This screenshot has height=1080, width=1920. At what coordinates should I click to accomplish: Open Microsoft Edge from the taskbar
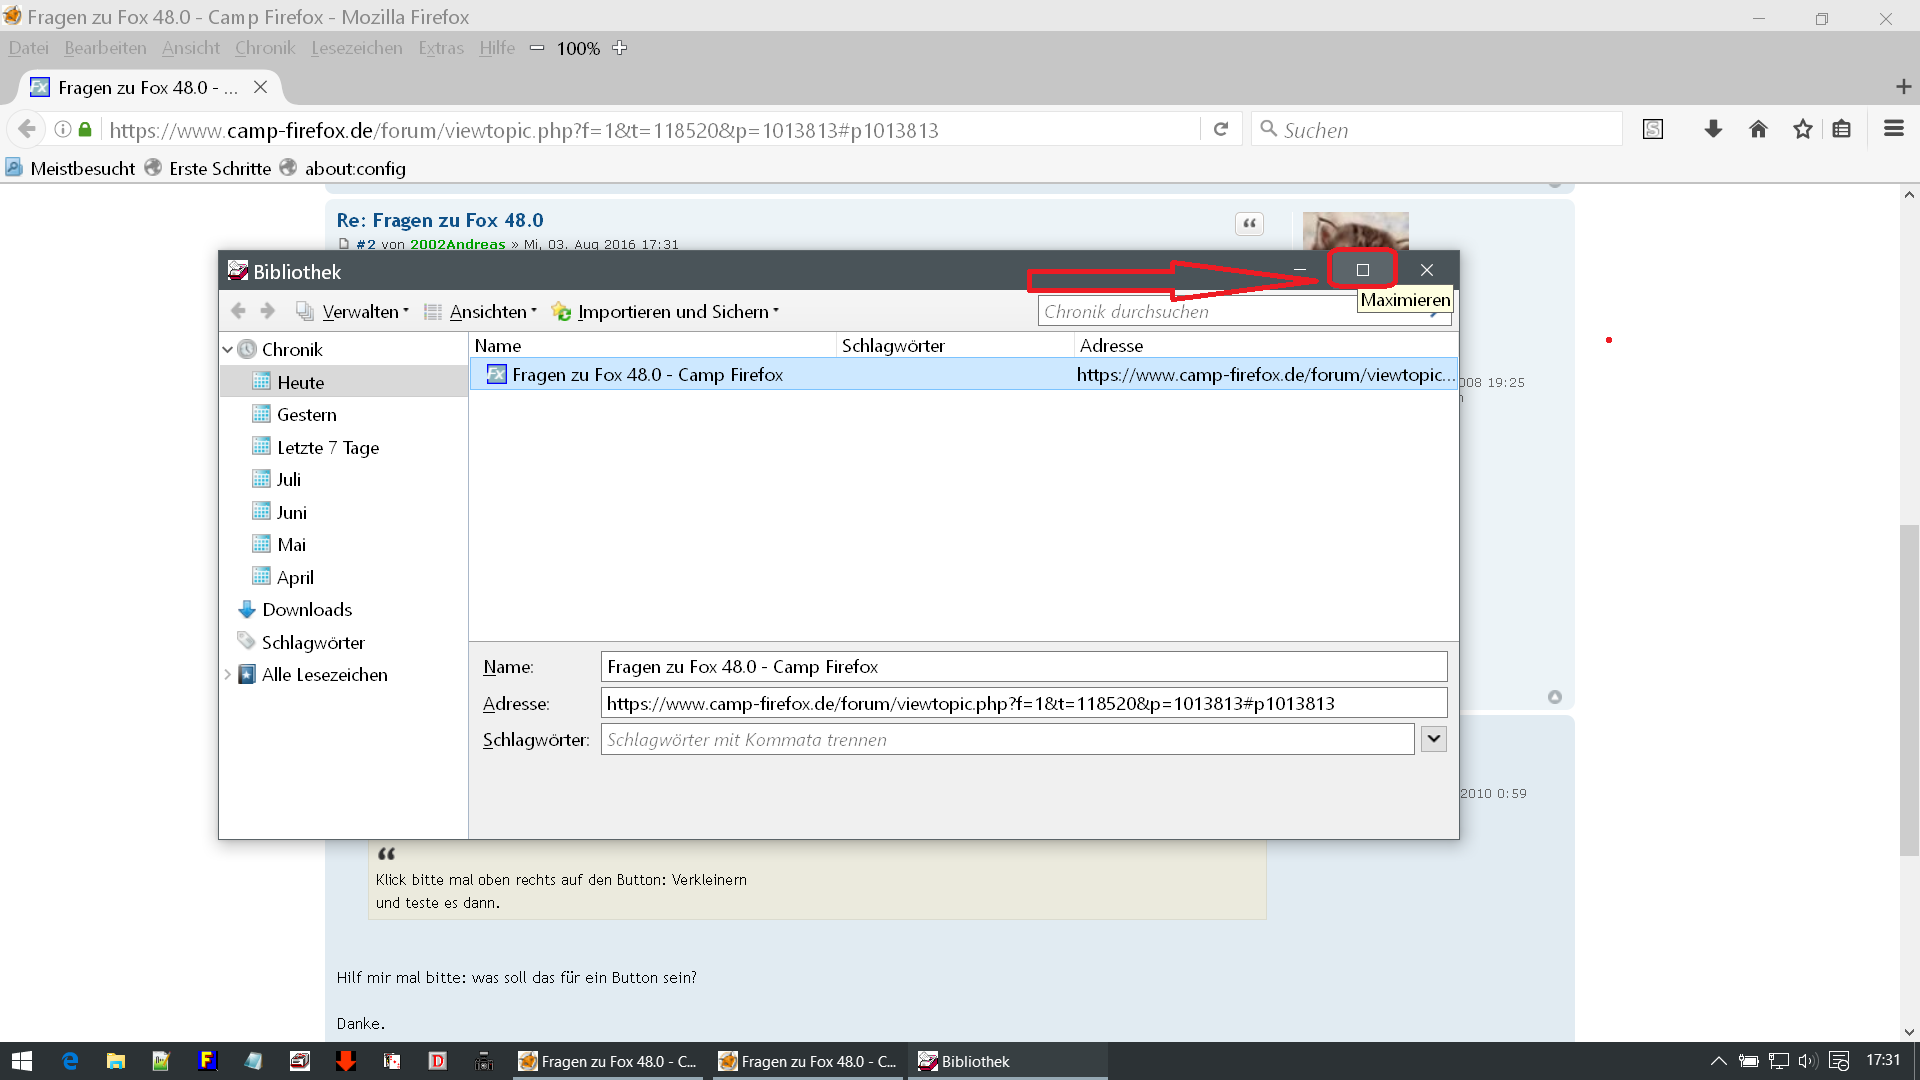coord(70,1061)
